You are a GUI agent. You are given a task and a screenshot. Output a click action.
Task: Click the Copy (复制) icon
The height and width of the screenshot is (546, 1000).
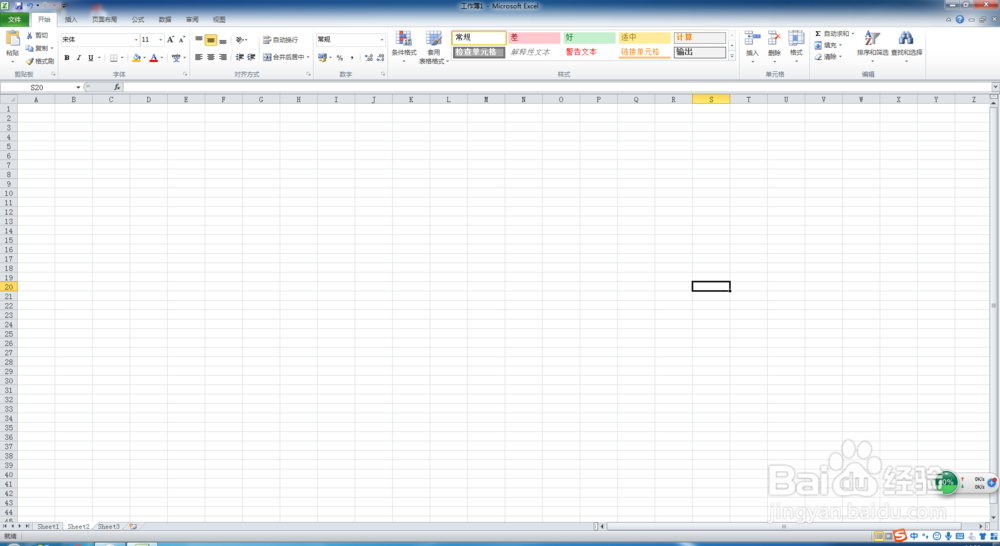29,48
